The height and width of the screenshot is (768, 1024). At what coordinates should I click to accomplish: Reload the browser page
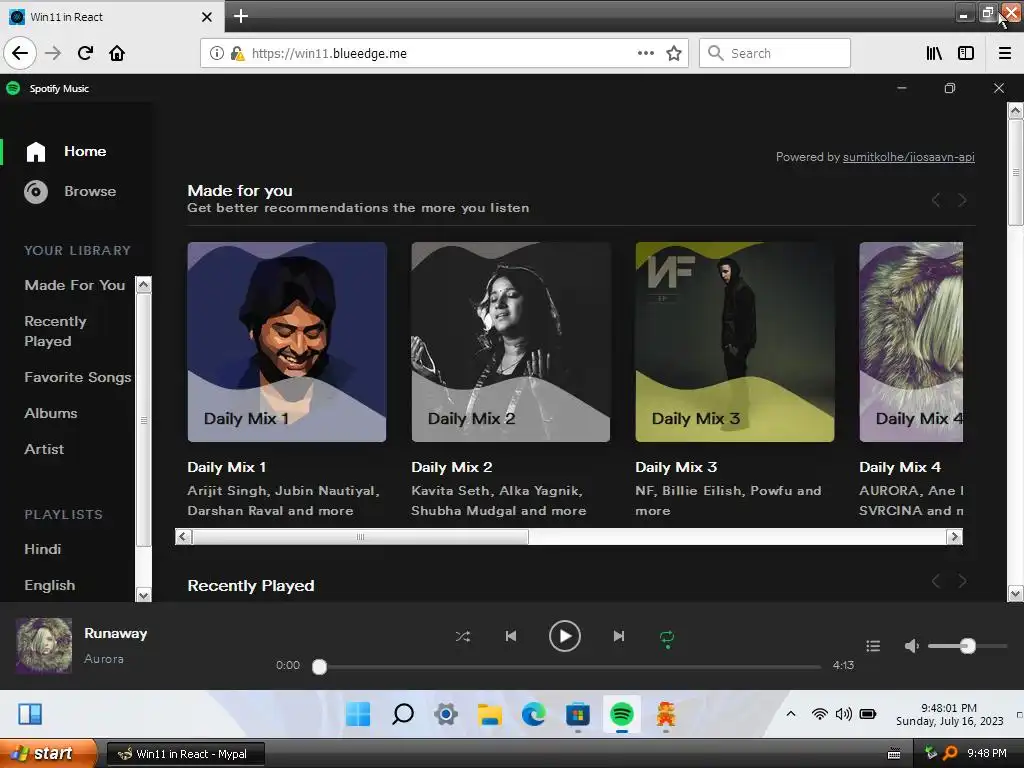click(85, 53)
